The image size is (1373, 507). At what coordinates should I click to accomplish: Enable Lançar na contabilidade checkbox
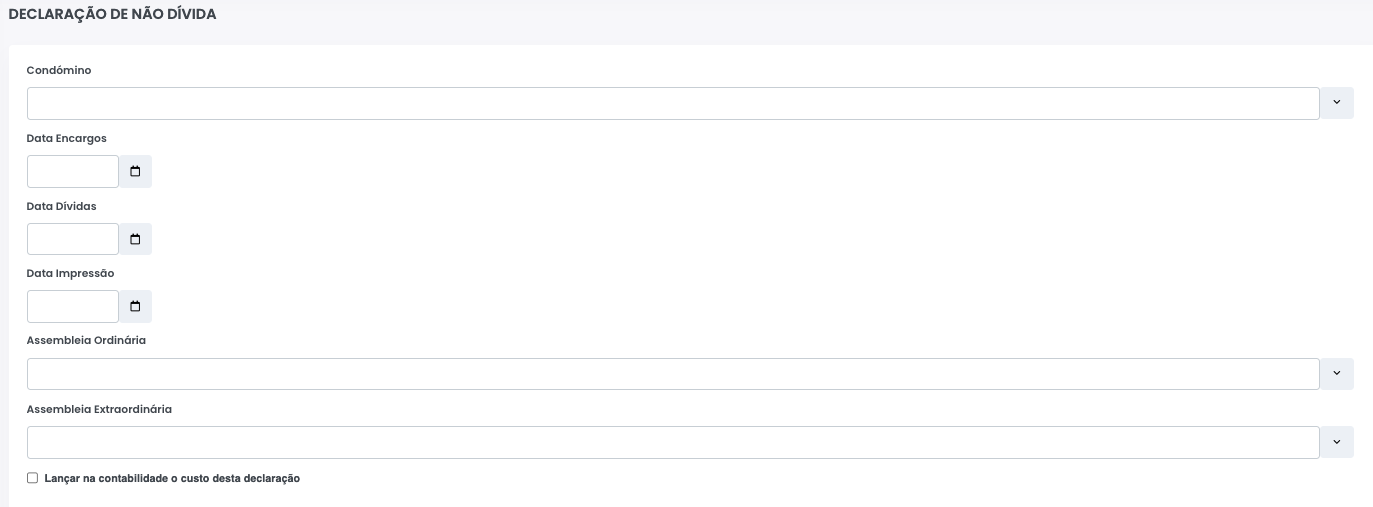pos(33,478)
